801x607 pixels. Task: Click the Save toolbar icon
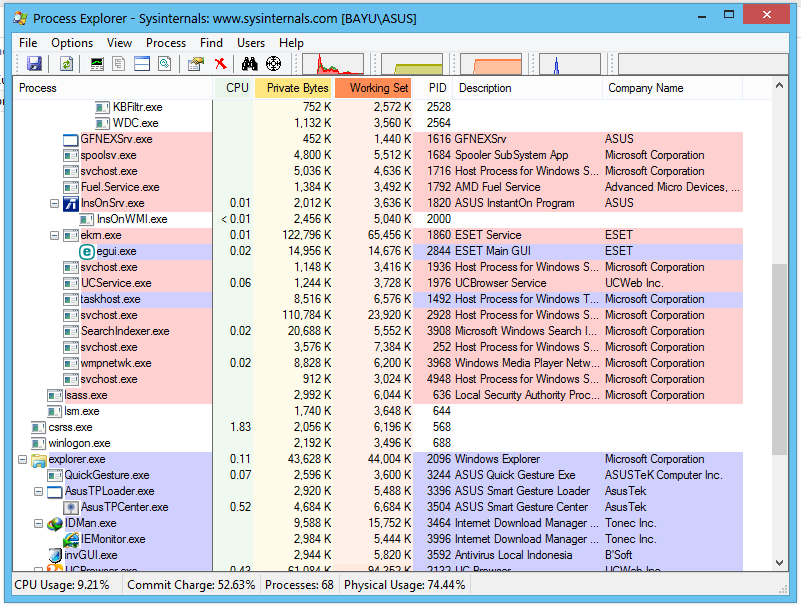point(33,63)
